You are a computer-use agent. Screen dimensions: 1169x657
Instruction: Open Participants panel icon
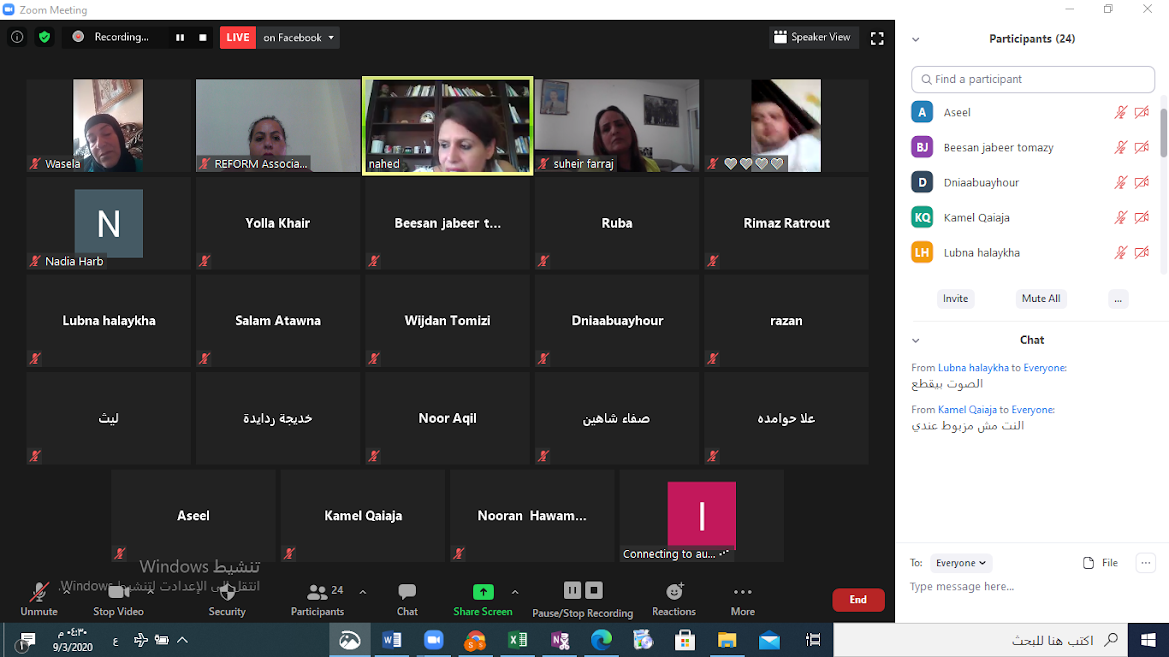(x=318, y=593)
